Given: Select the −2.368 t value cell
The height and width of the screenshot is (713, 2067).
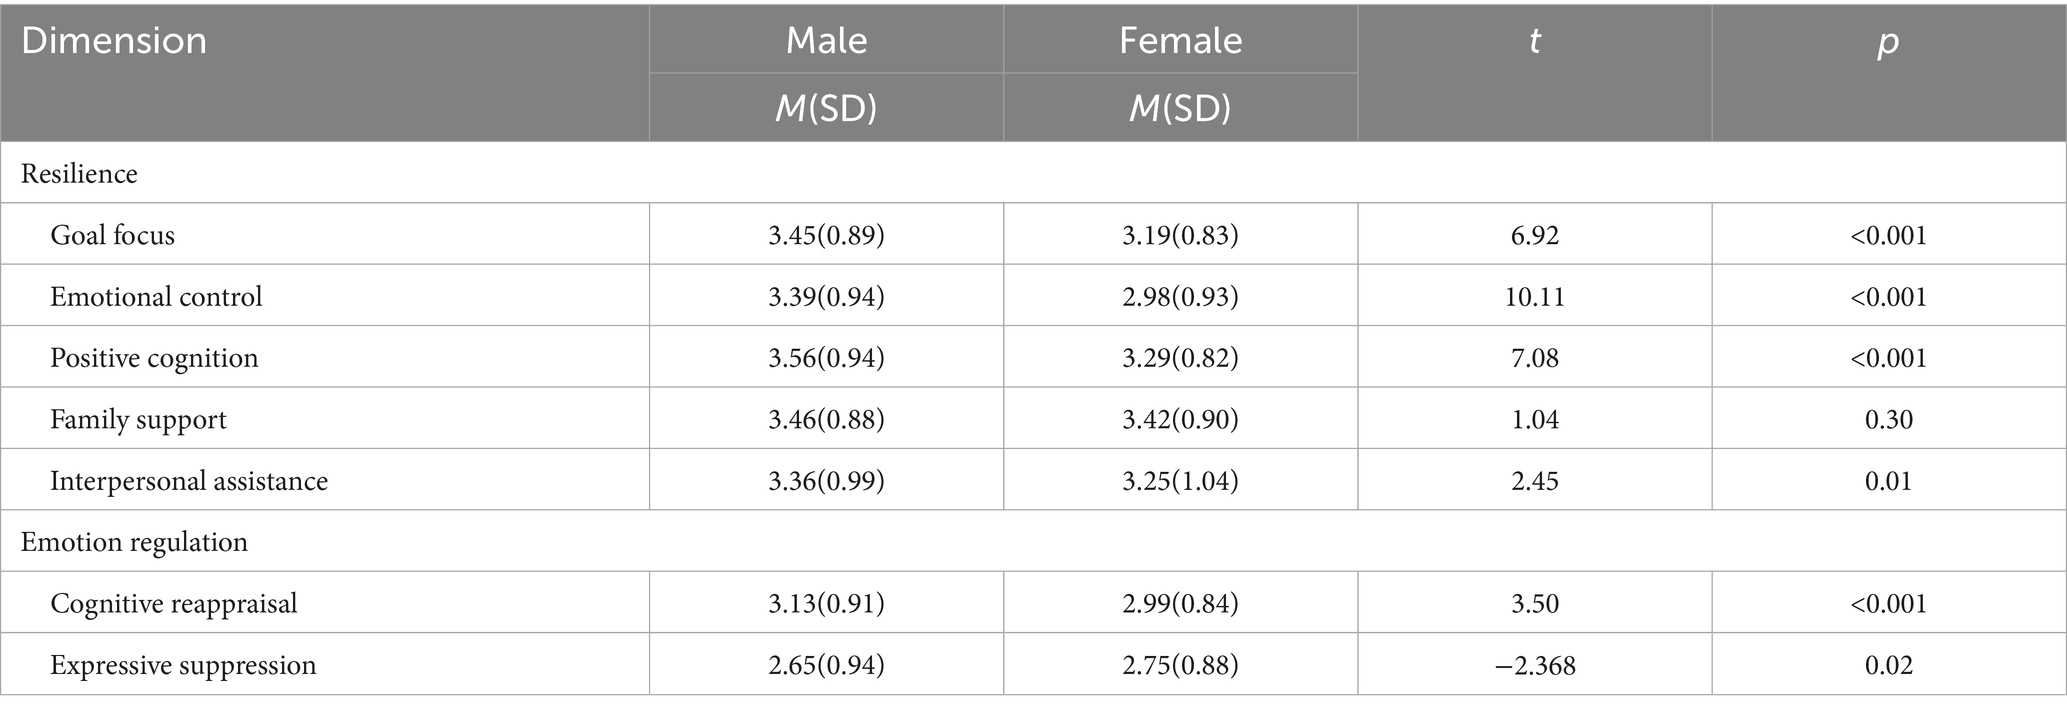Looking at the screenshot, I should point(1534,665).
